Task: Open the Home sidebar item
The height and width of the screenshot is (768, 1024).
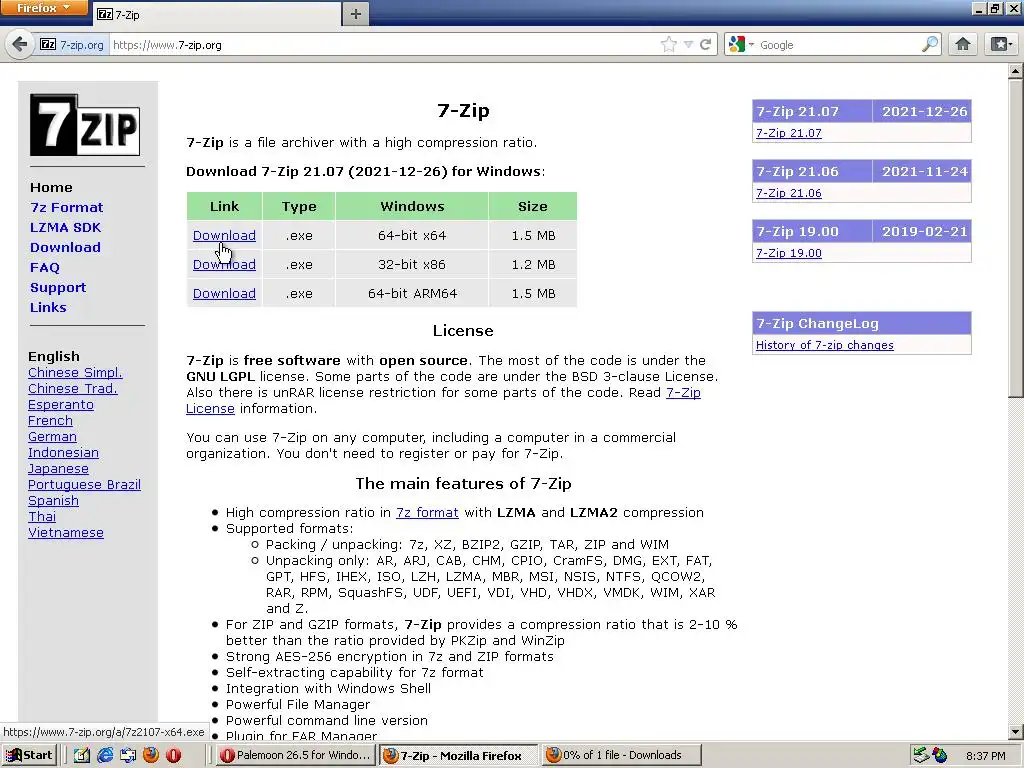Action: coord(51,187)
